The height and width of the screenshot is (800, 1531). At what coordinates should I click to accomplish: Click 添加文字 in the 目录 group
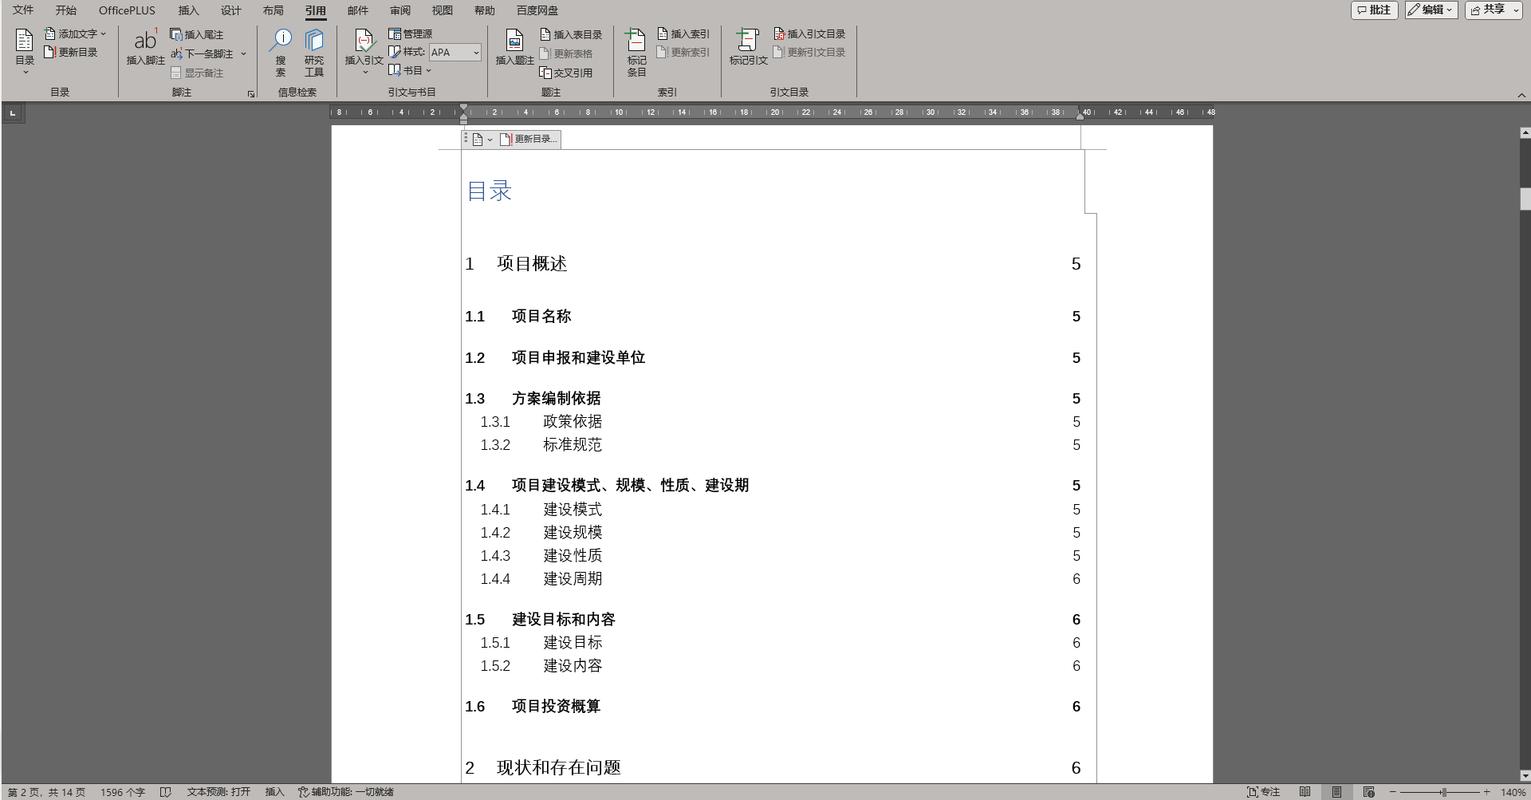(x=75, y=34)
